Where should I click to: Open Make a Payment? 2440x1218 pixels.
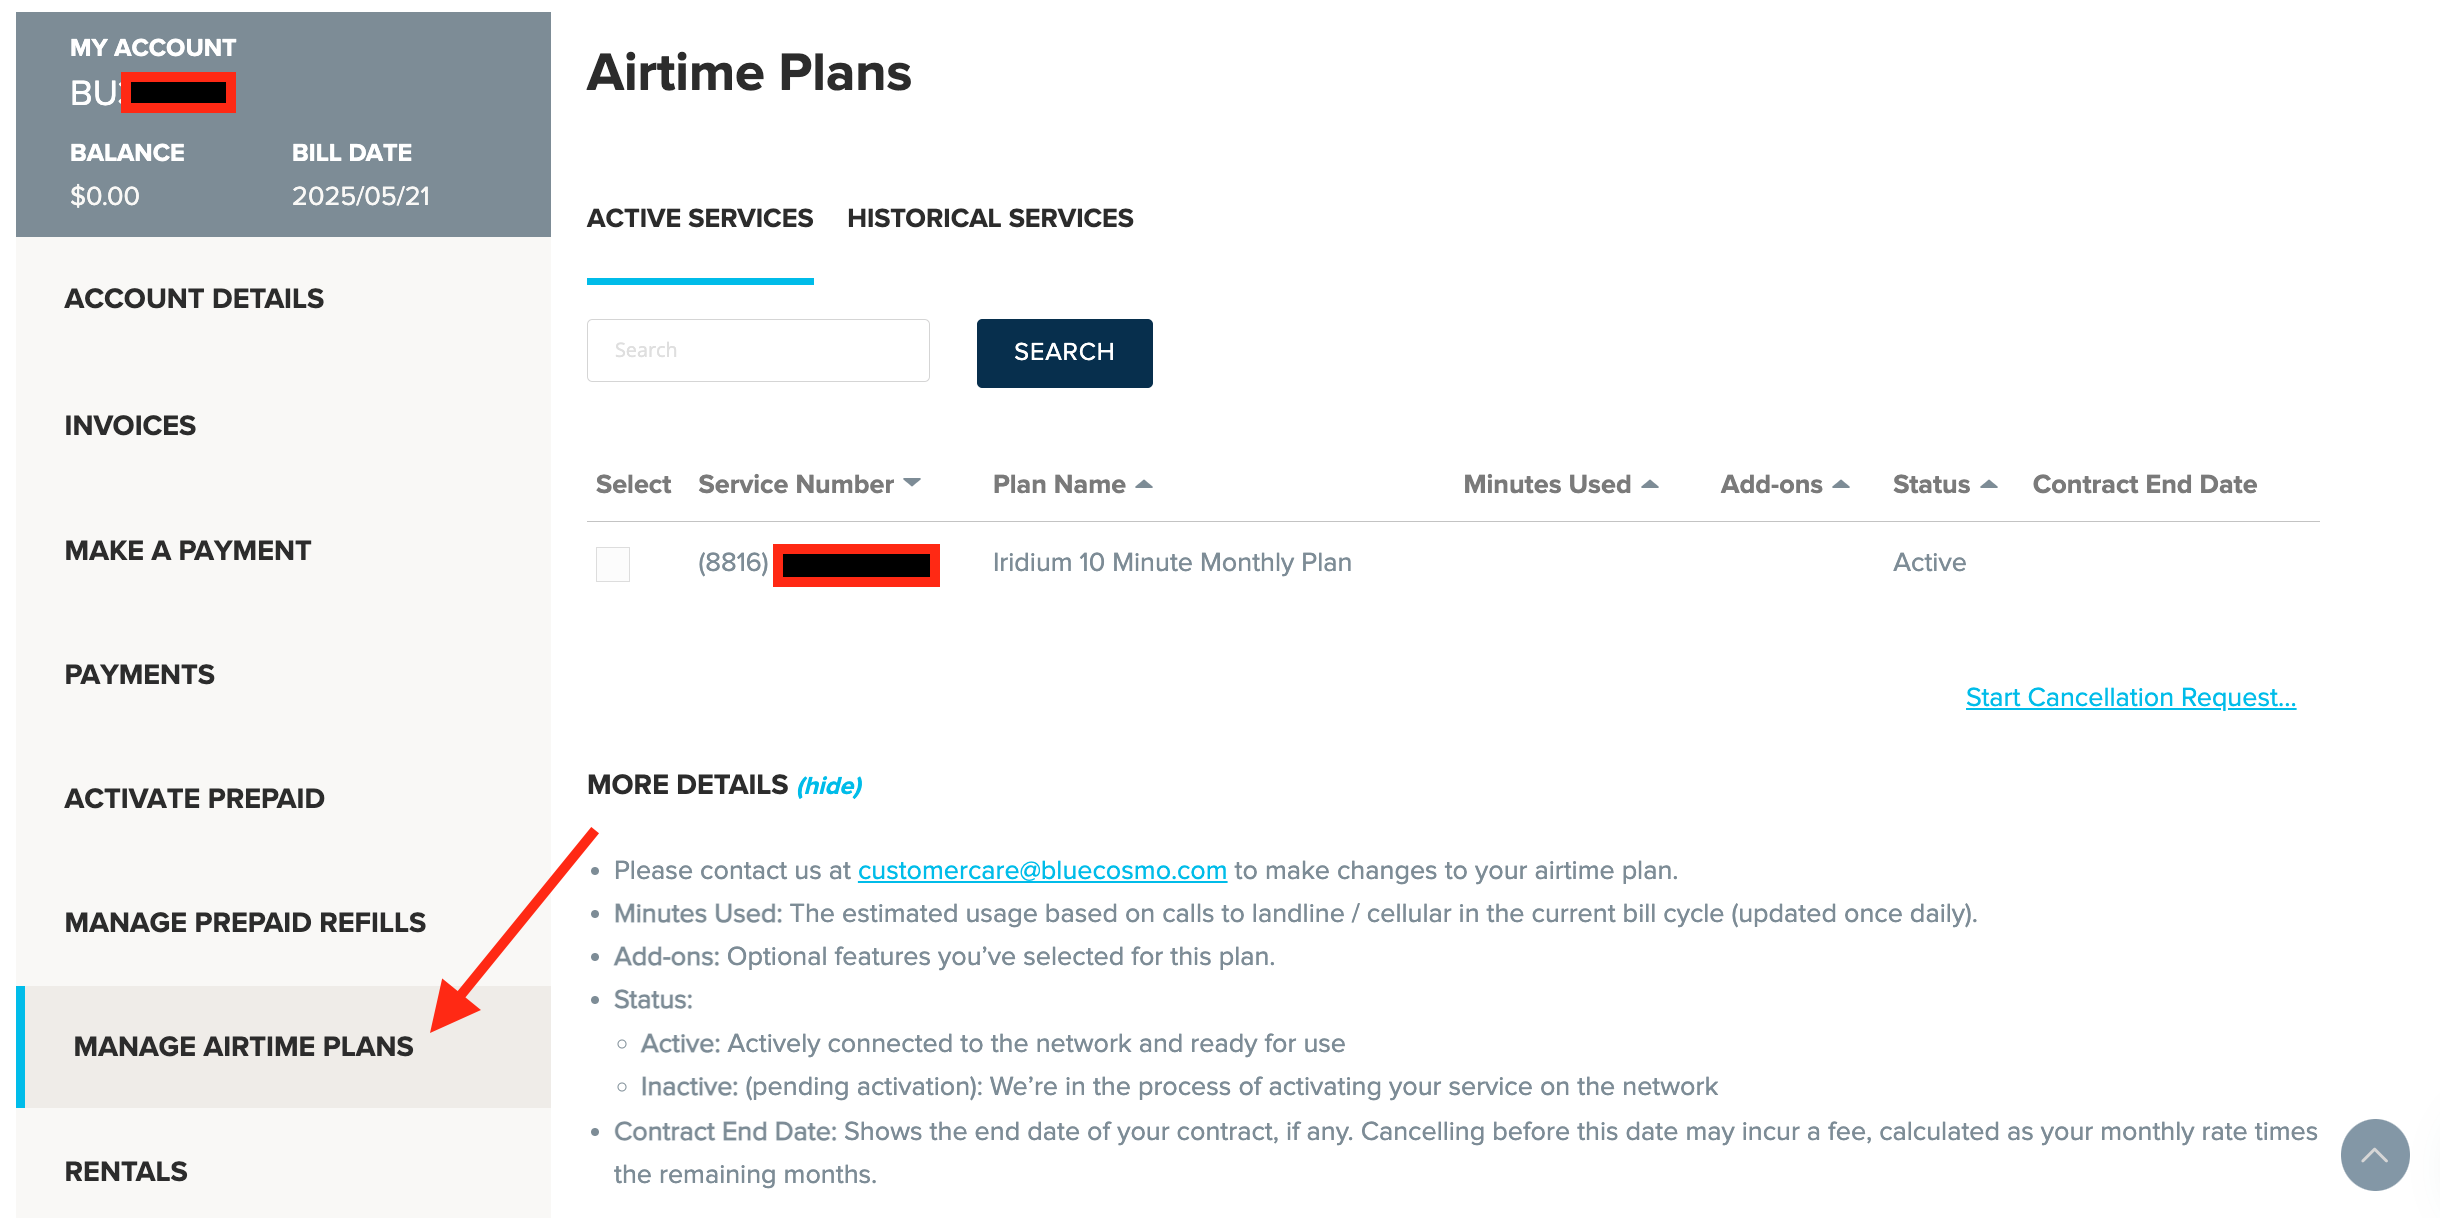click(188, 550)
